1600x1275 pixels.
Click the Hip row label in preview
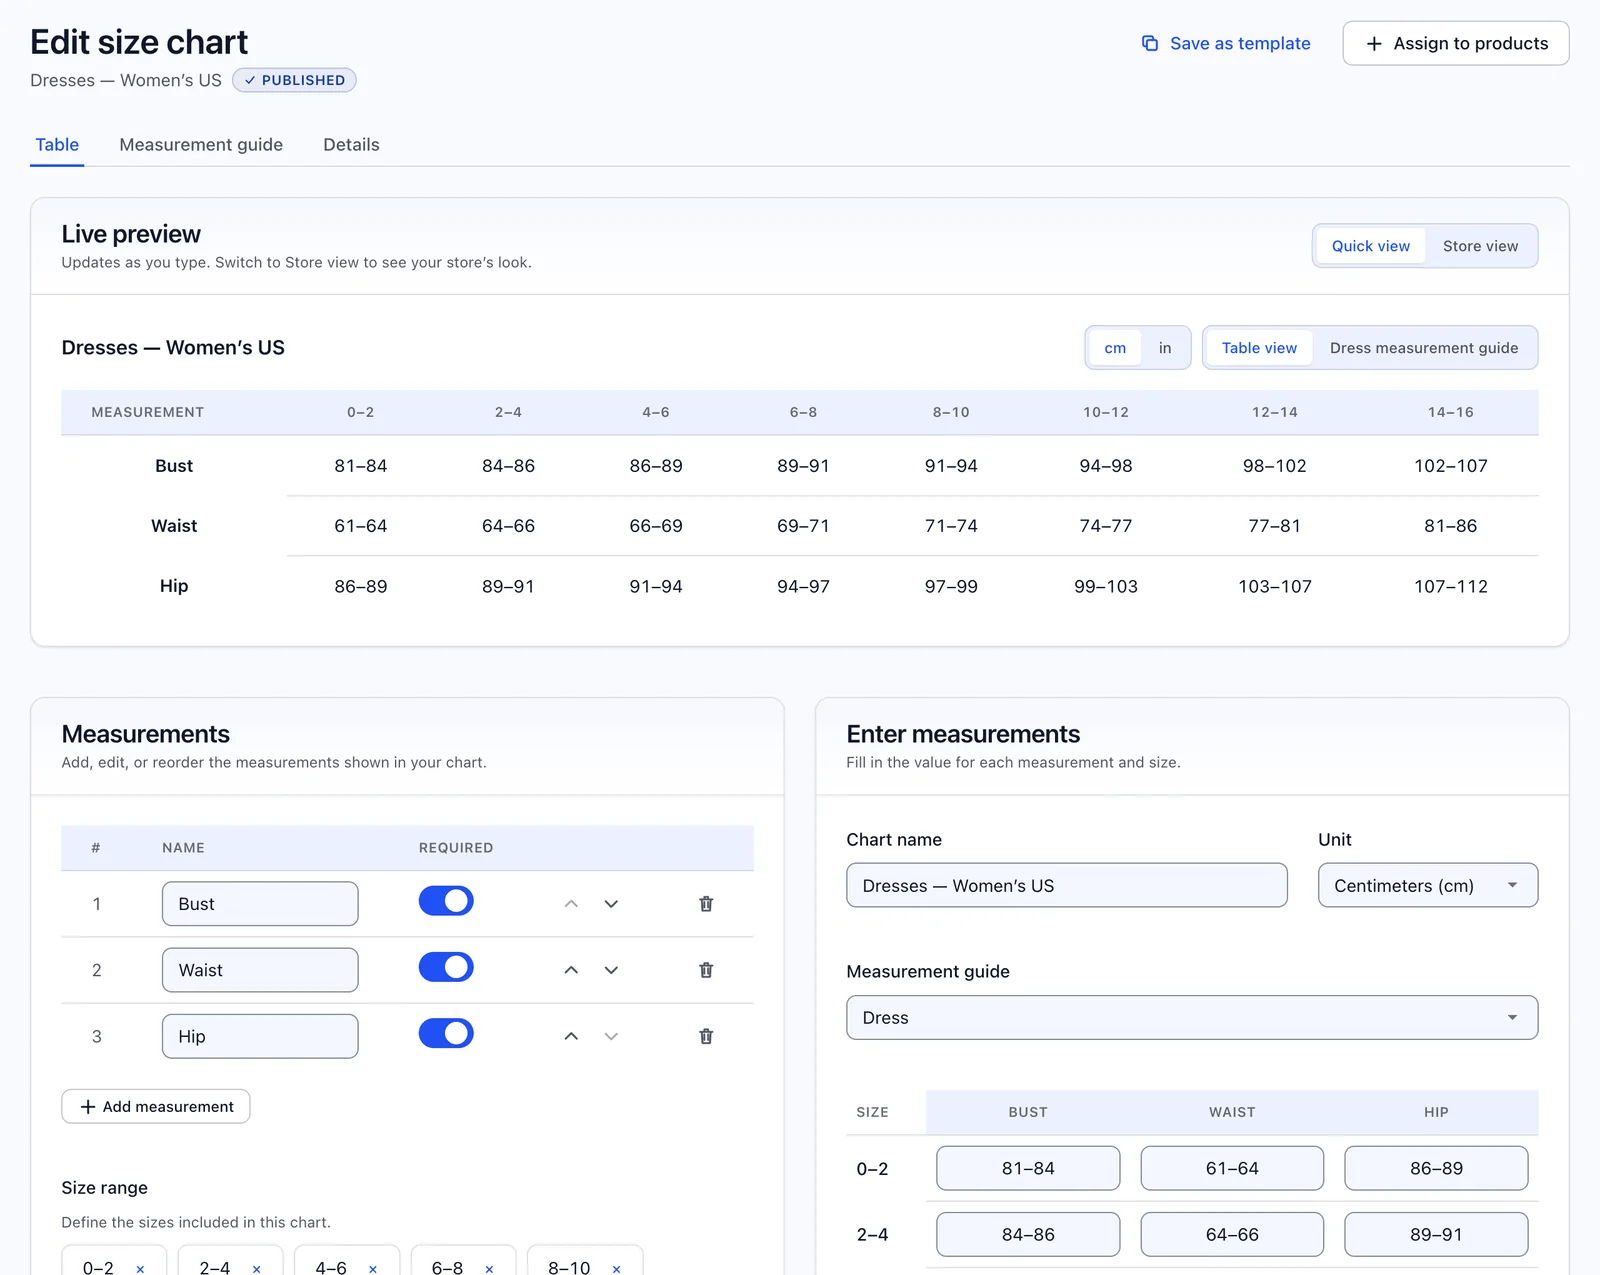tap(174, 586)
